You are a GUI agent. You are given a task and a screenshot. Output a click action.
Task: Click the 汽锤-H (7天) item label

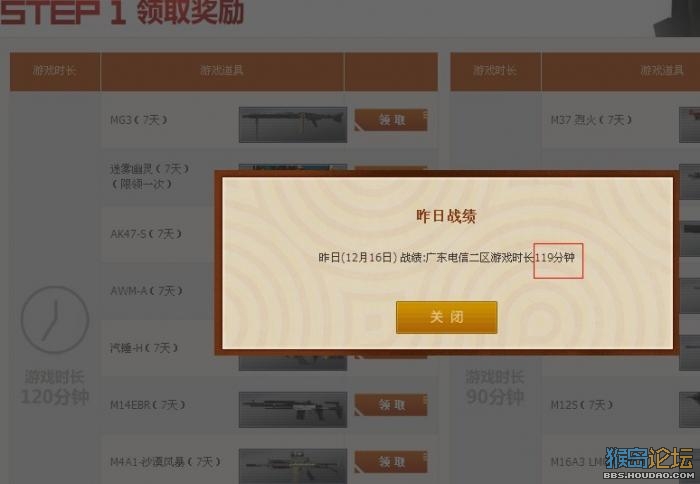[x=144, y=347]
